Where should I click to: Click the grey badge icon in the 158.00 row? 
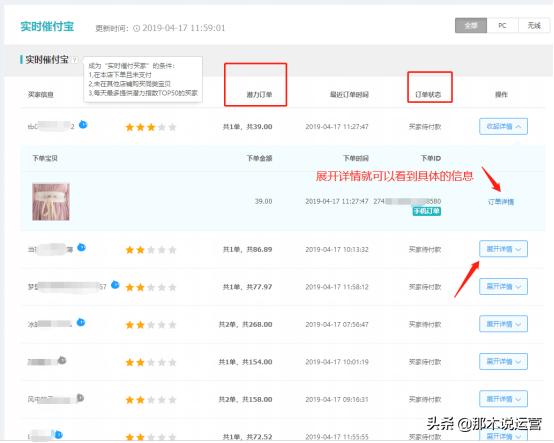tap(80, 398)
